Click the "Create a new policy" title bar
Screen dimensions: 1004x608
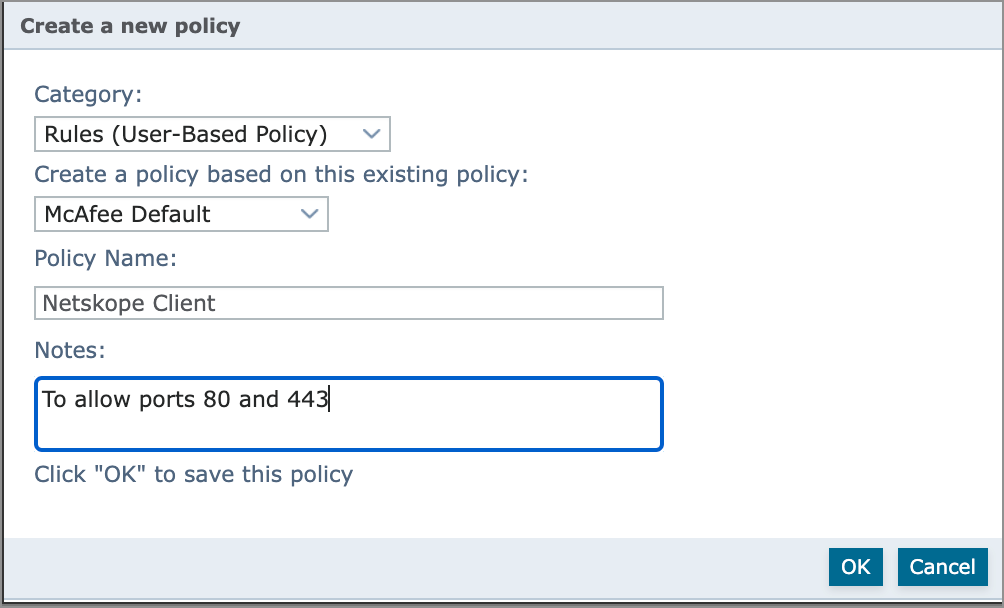click(x=130, y=26)
